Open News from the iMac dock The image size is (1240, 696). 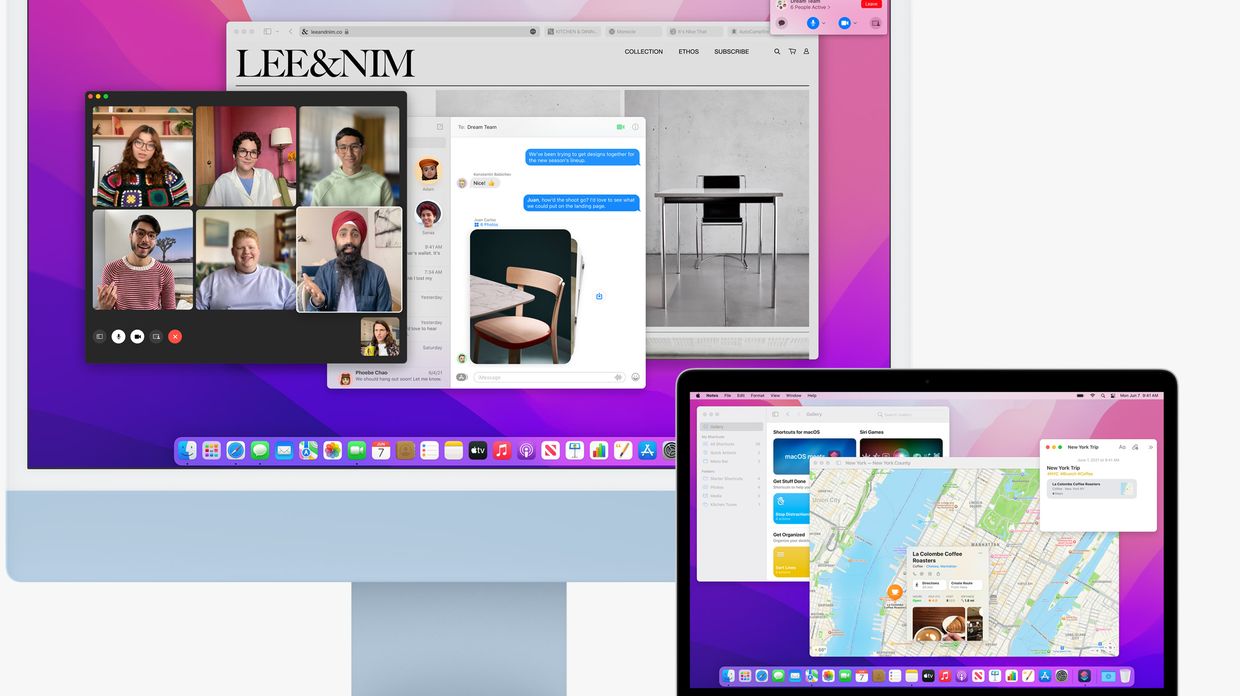coord(550,451)
